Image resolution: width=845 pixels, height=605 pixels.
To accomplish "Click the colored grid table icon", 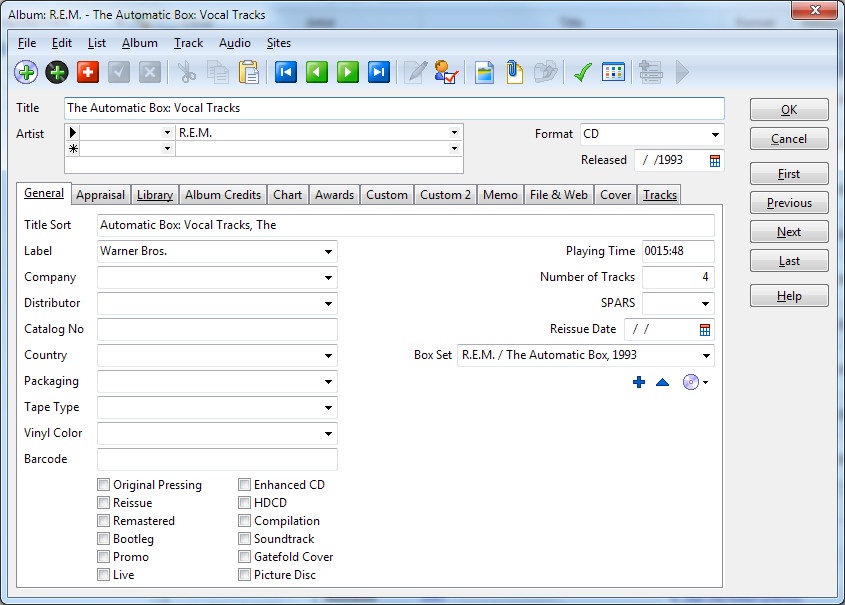I will (x=613, y=72).
